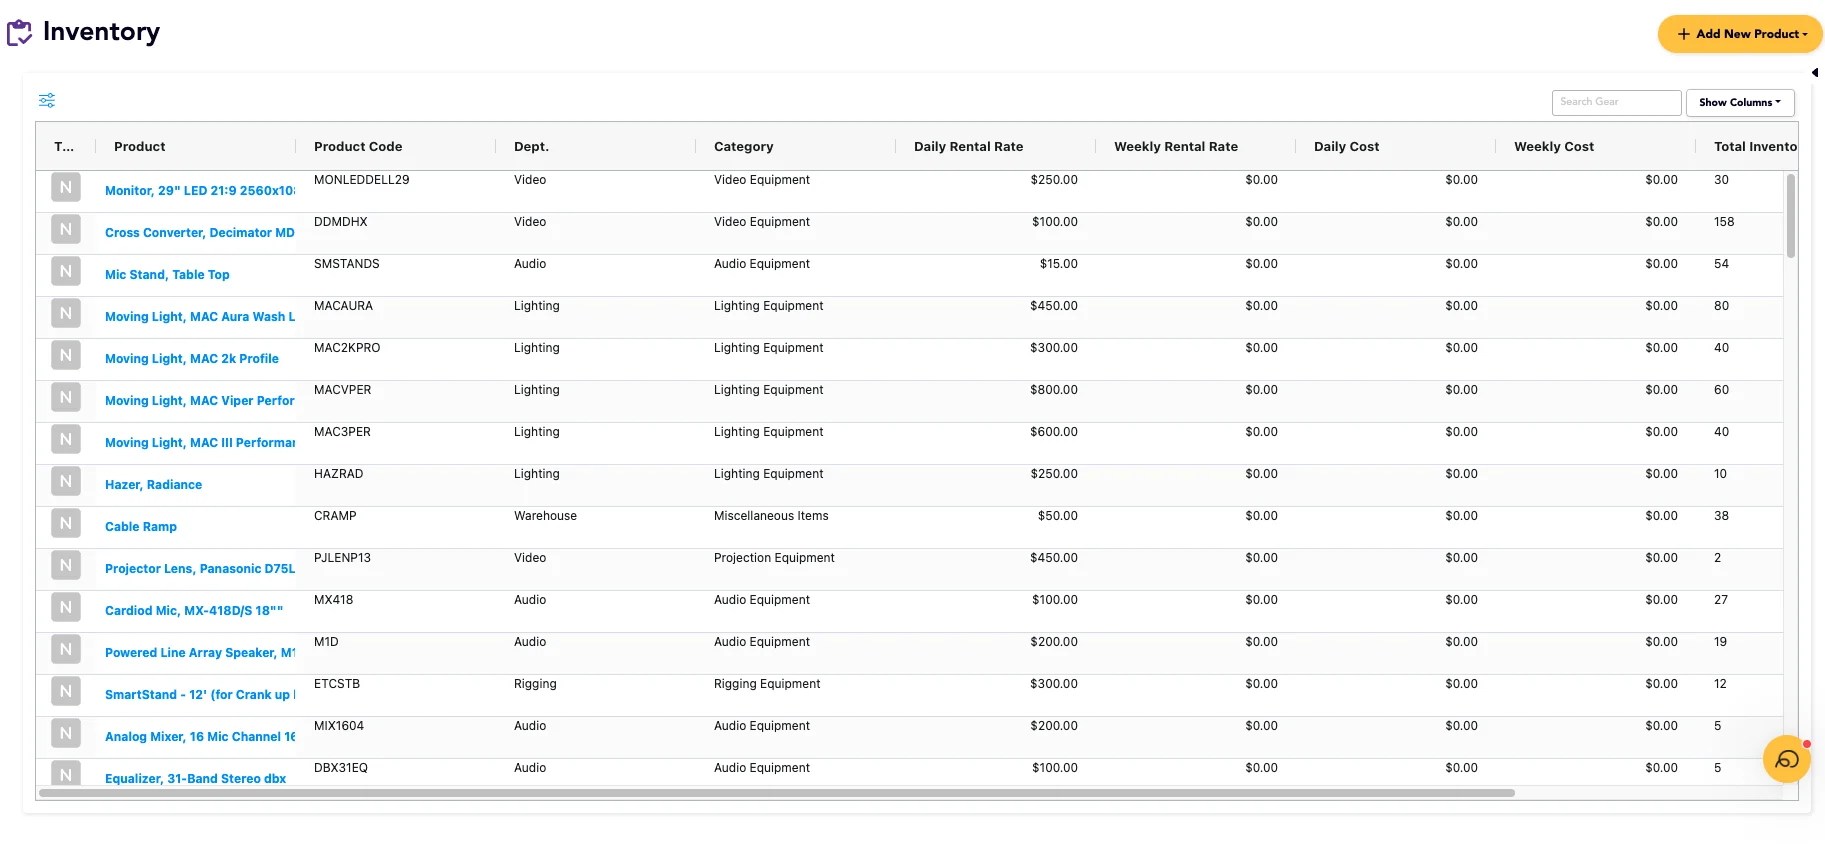Open Cross Converter, Decimator product link
1825x846 pixels.
pos(200,232)
